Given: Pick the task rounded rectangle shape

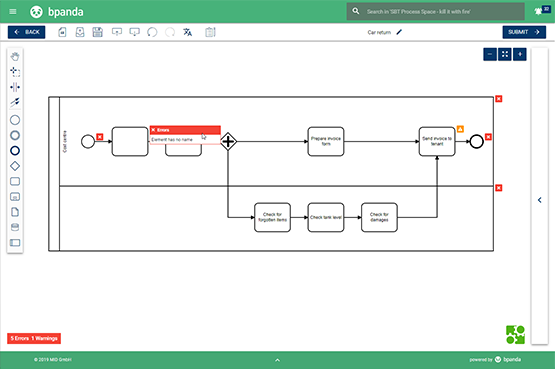Looking at the screenshot, I should pyautogui.click(x=15, y=181).
